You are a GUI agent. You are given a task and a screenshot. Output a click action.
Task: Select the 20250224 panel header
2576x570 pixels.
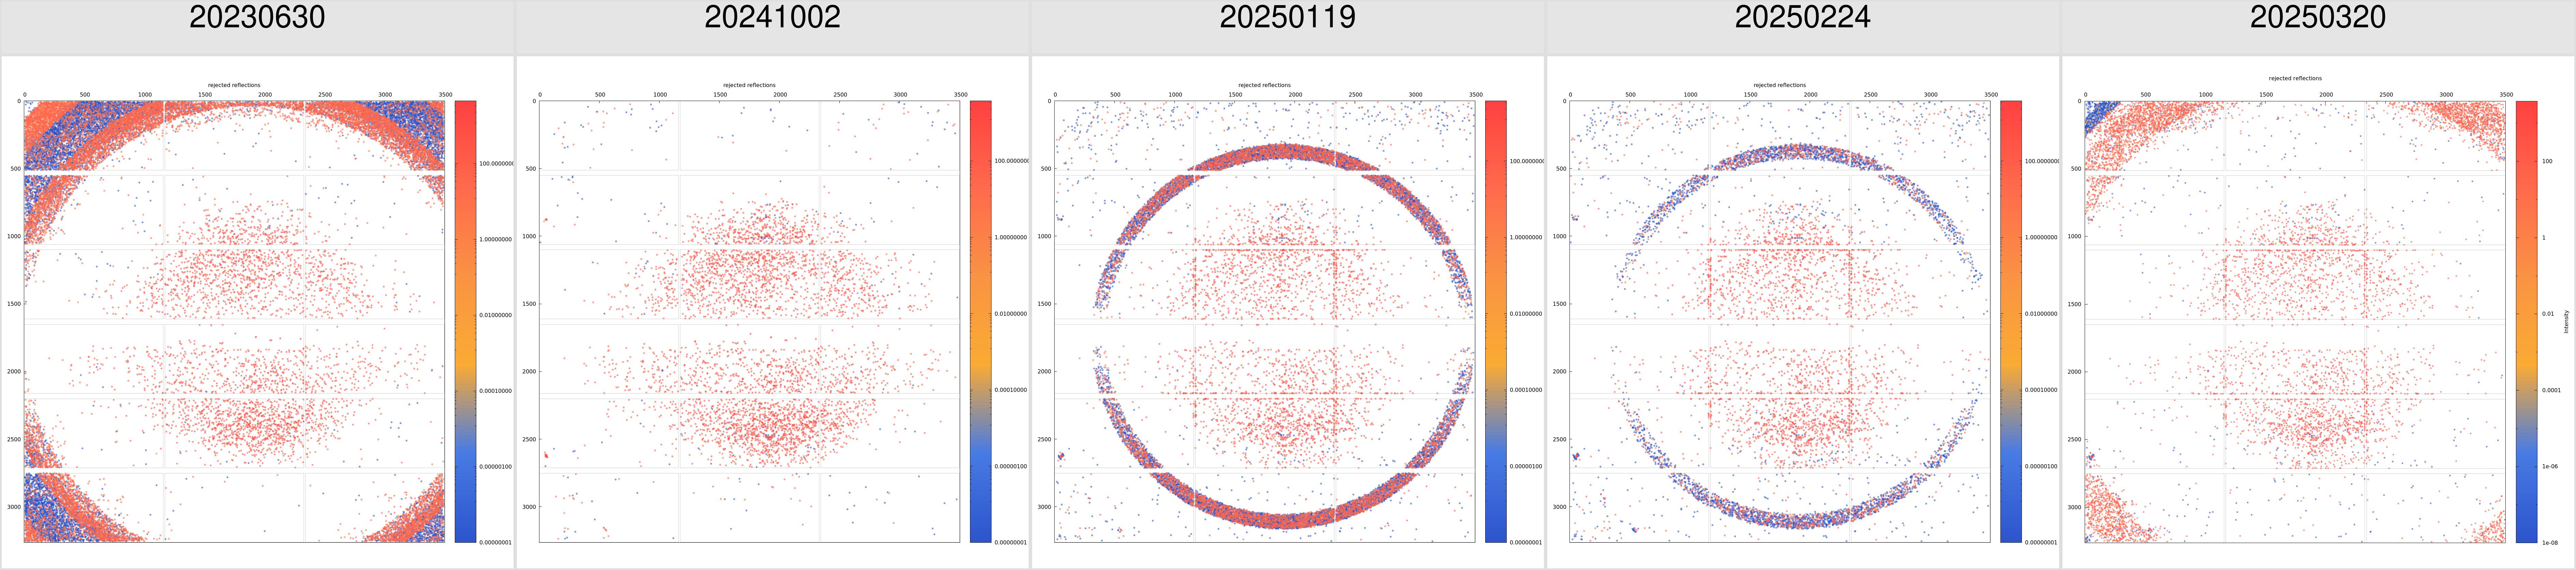(1803, 27)
